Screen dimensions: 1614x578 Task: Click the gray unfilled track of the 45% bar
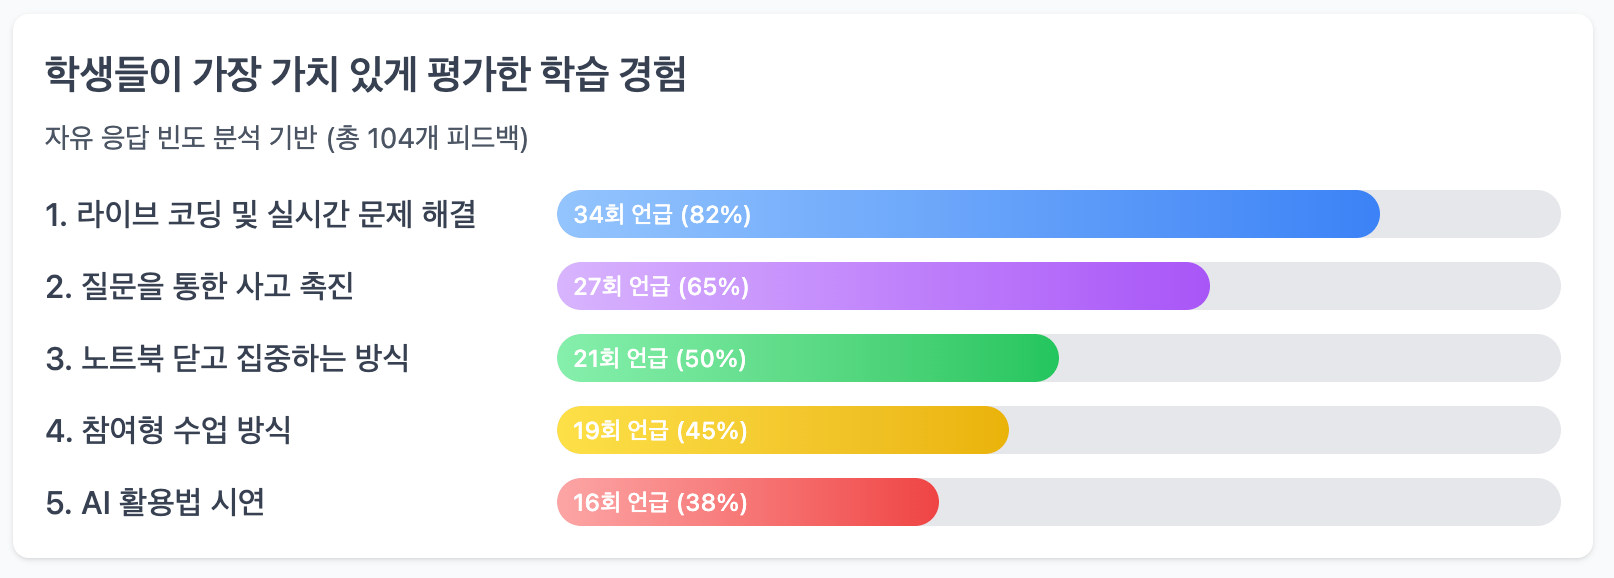(1285, 430)
